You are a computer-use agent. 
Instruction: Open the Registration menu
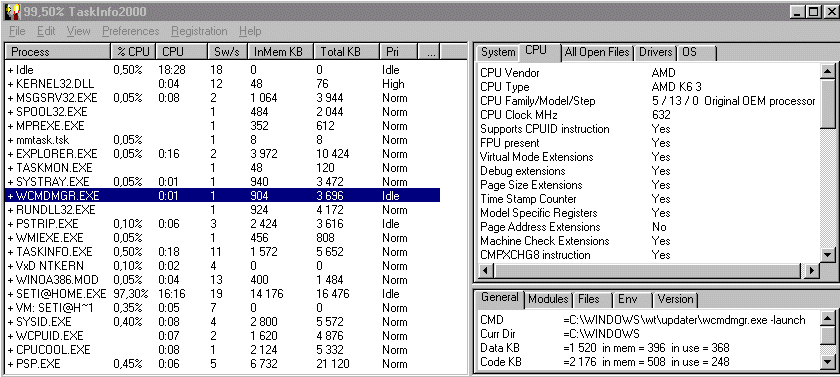tap(199, 31)
